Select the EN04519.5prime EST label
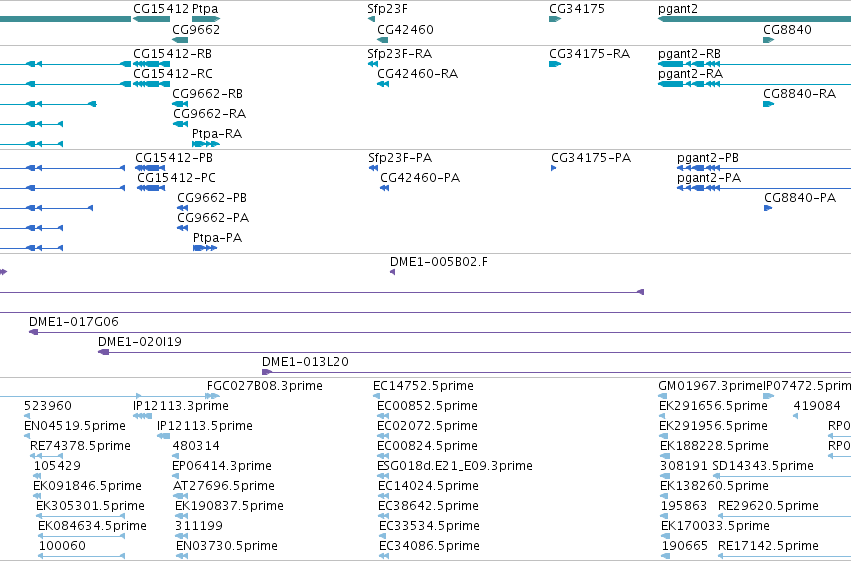Image resolution: width=851 pixels, height=561 pixels. [75, 426]
